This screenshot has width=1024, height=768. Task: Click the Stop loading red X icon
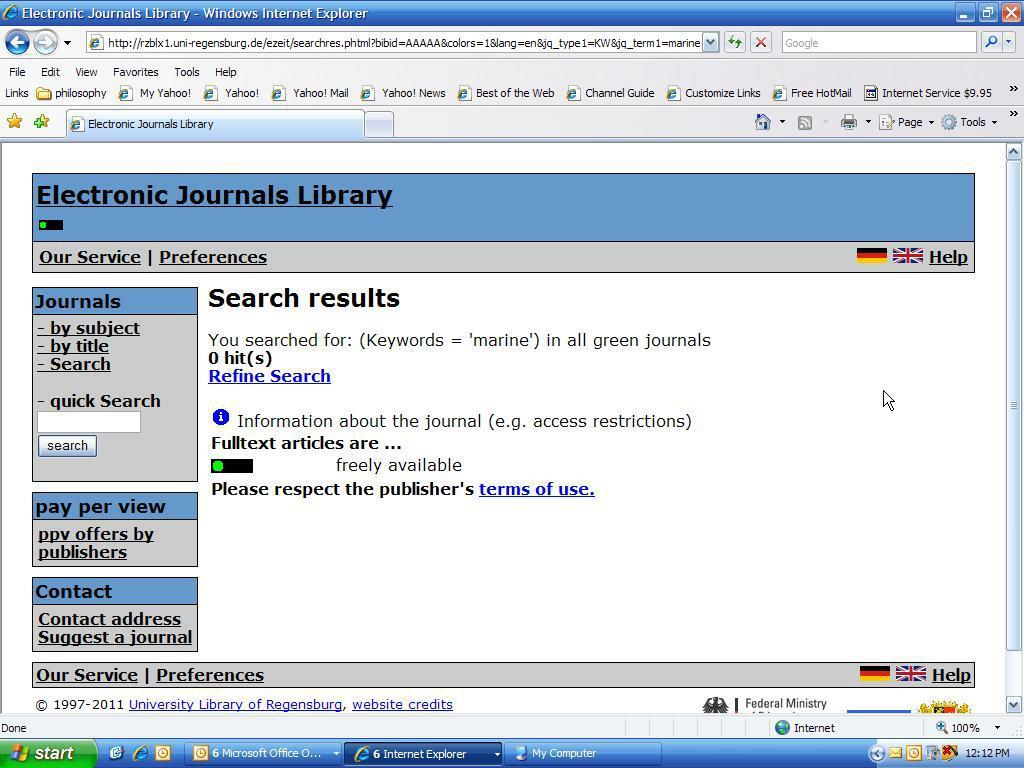(x=761, y=43)
